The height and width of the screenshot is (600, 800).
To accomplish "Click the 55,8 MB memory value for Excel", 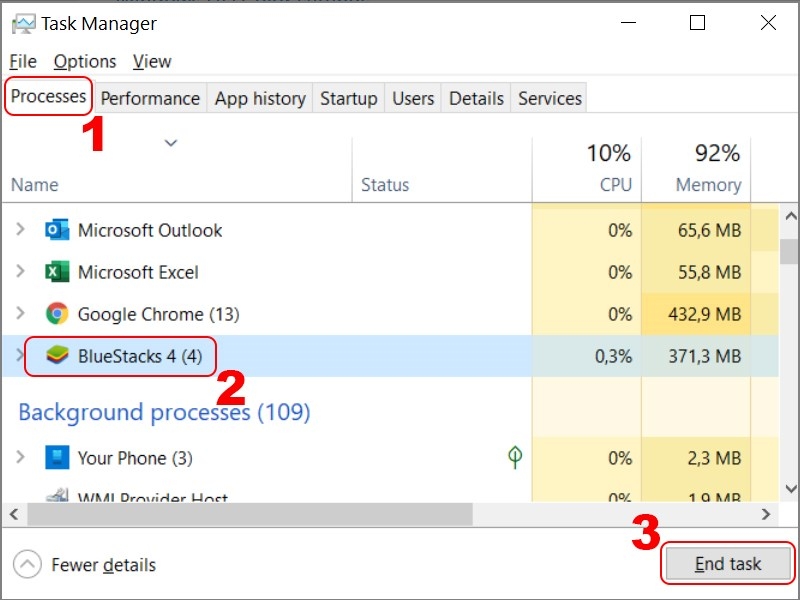I will 709,272.
